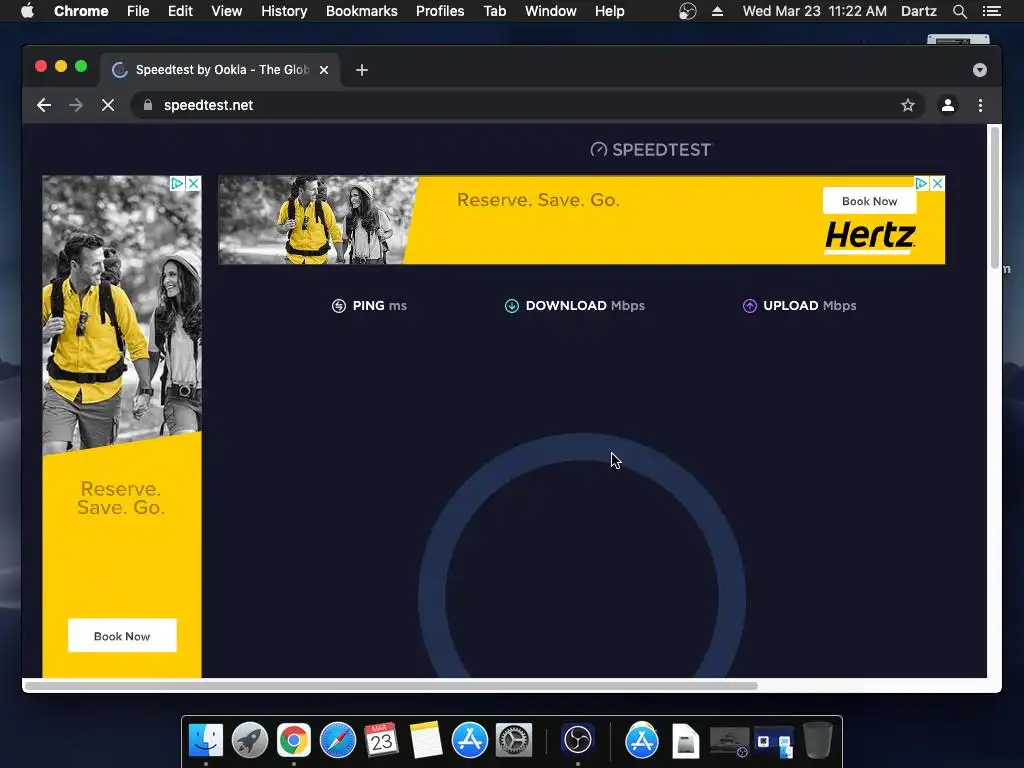
Task: Open the View menu
Action: click(x=227, y=11)
